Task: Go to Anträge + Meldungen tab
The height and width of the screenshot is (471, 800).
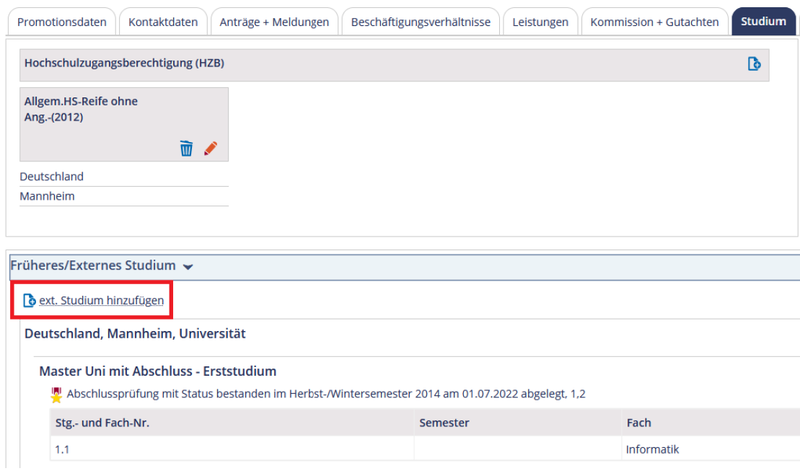Action: (x=274, y=22)
